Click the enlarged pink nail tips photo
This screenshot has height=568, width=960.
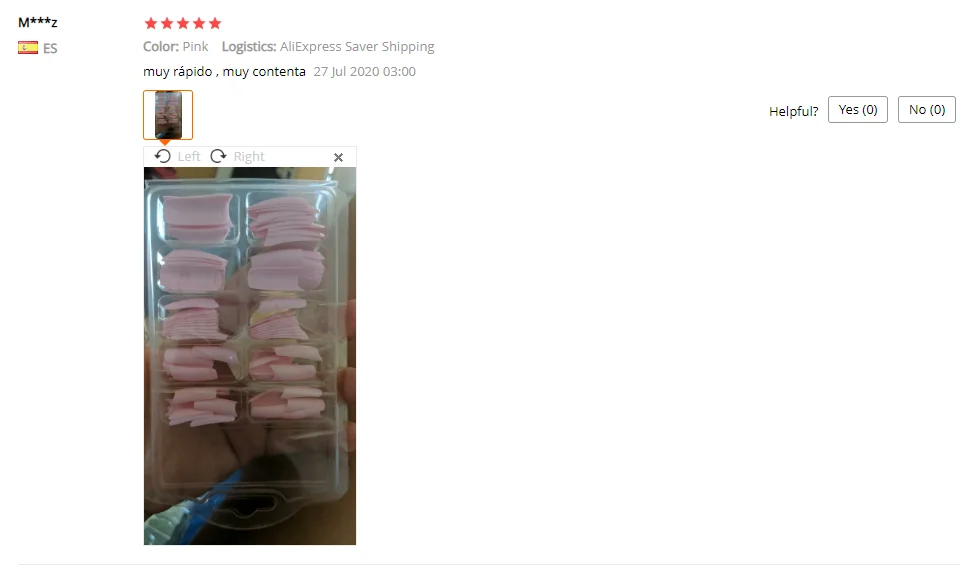coord(250,356)
